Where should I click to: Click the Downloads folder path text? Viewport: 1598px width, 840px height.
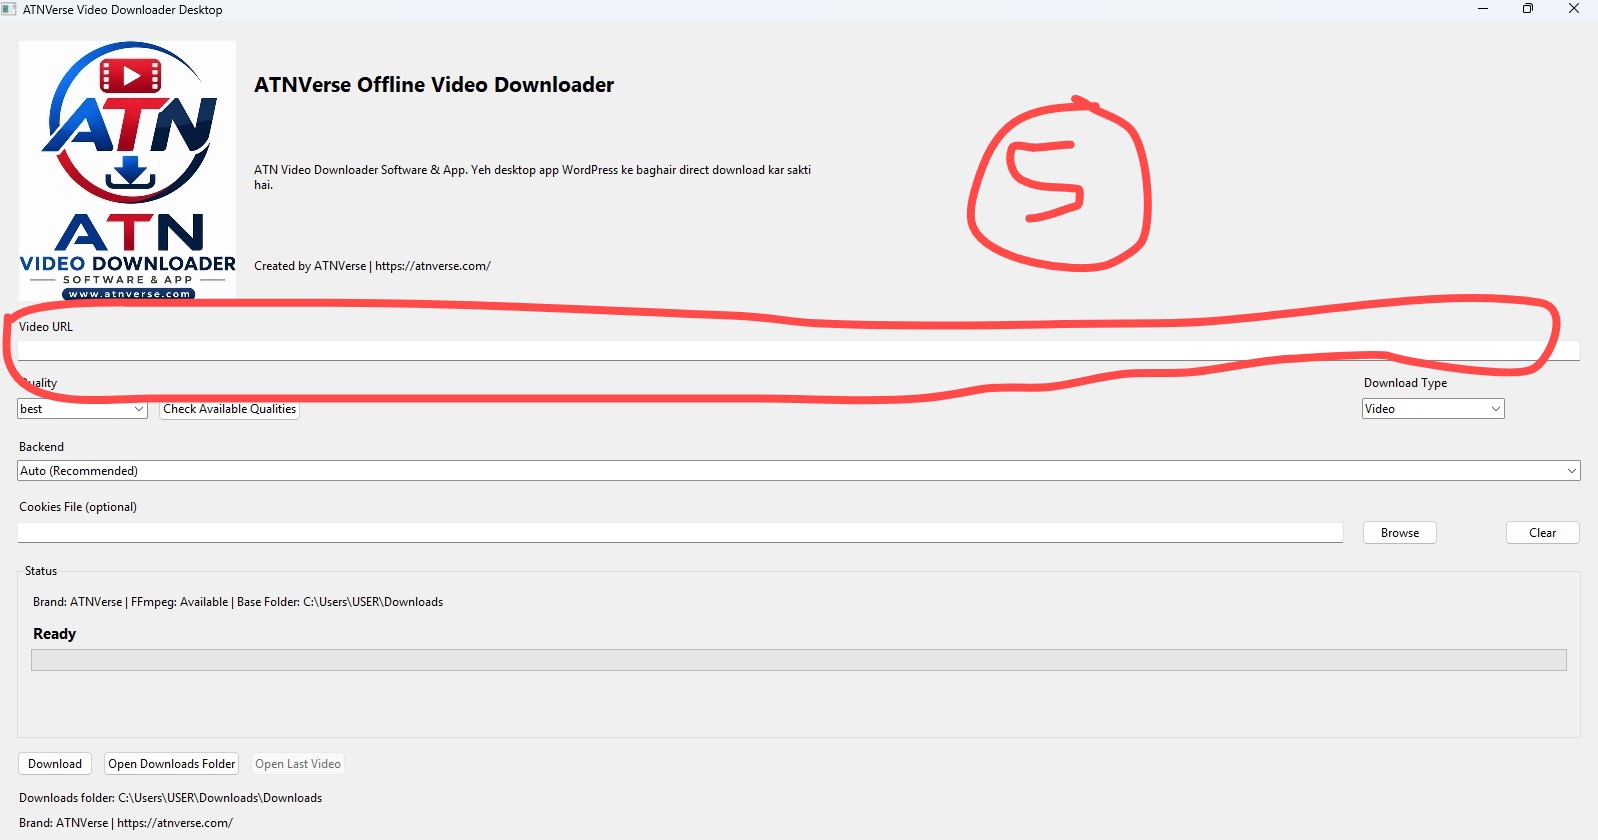(x=170, y=798)
